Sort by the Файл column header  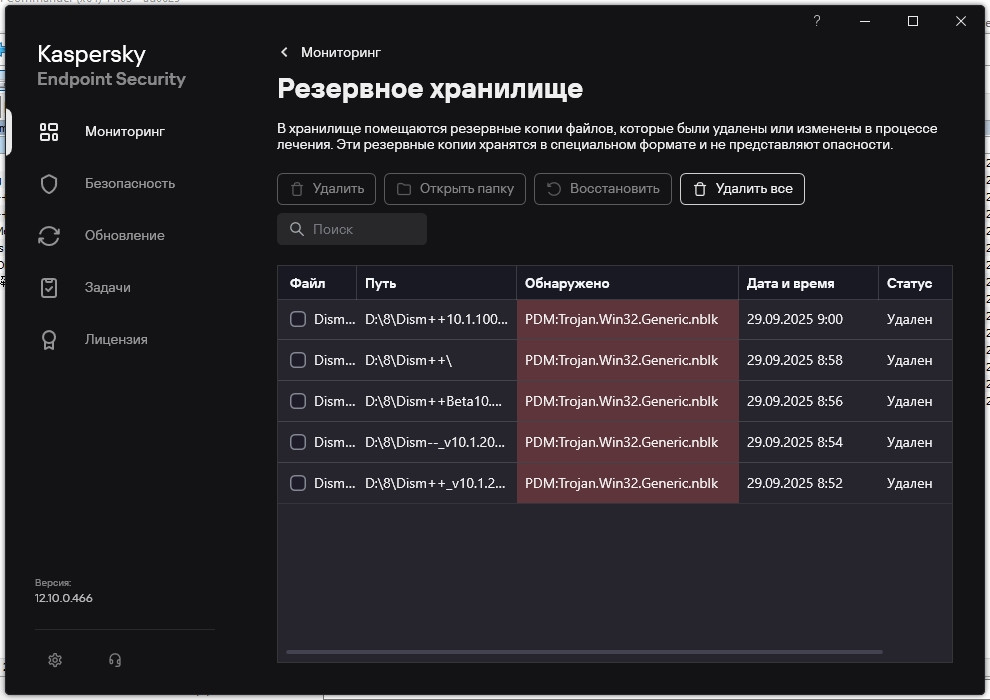point(317,283)
